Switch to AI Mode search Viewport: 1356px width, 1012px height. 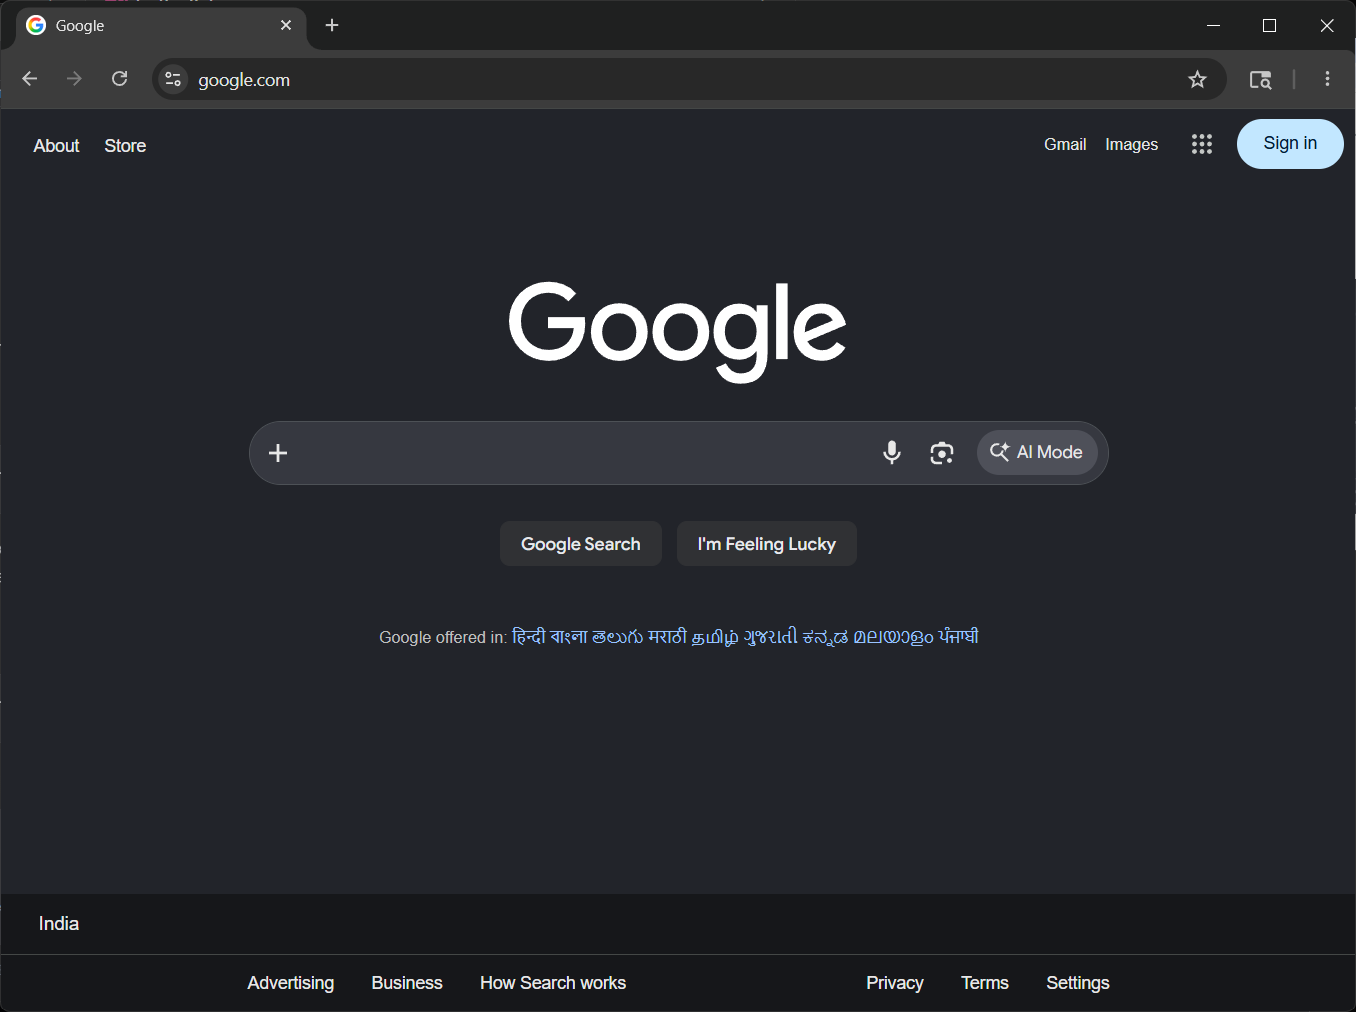point(1037,452)
